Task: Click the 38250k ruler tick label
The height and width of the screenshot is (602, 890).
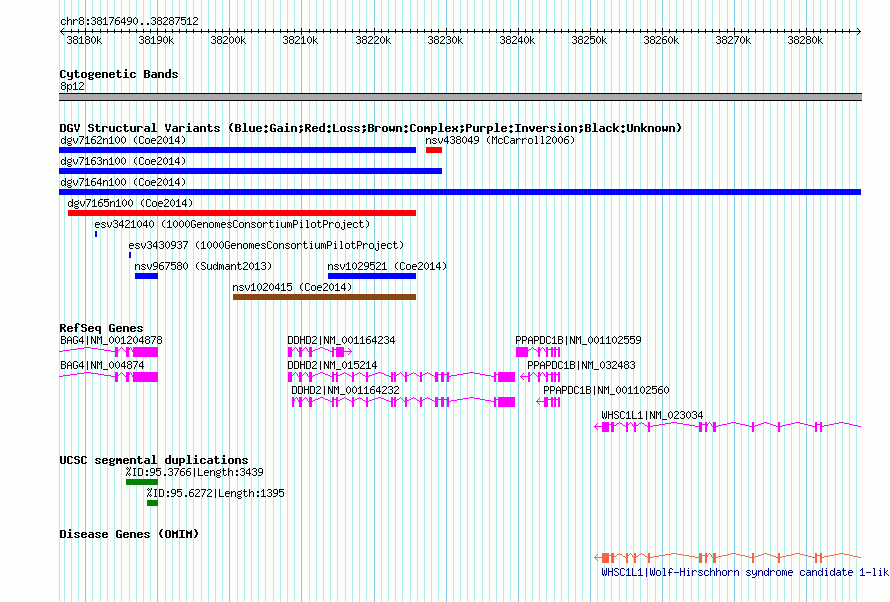Action: point(589,40)
